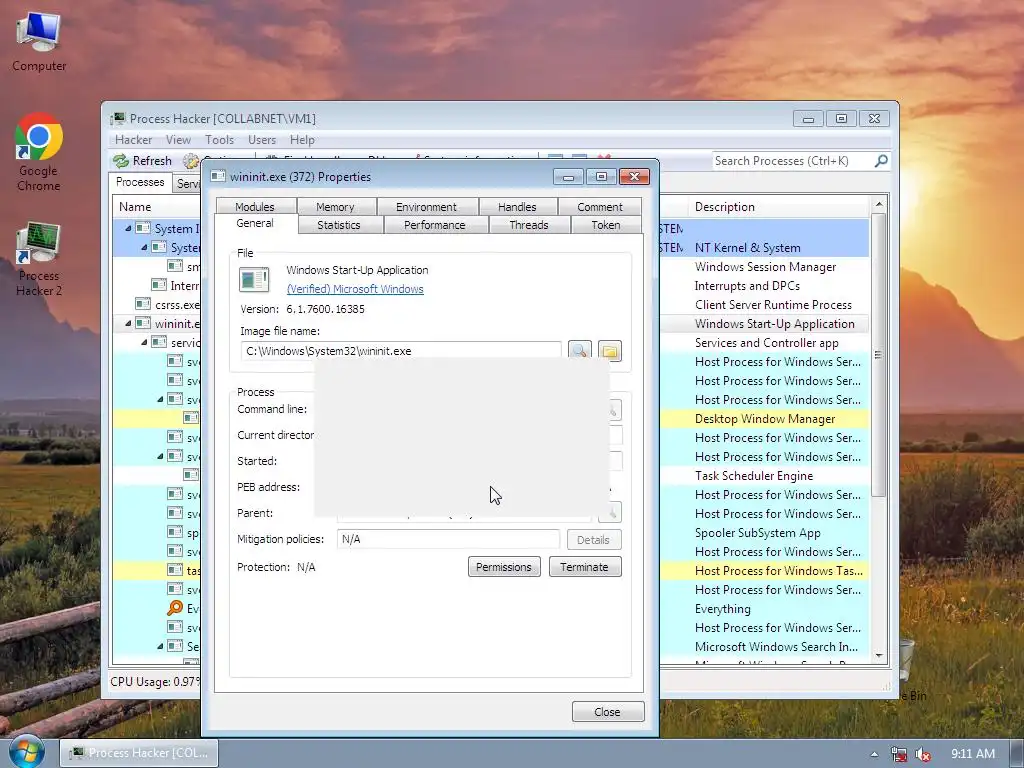1024x768 pixels.
Task: Click the Options gear icon in Process Hacker toolbar
Action: (x=191, y=161)
